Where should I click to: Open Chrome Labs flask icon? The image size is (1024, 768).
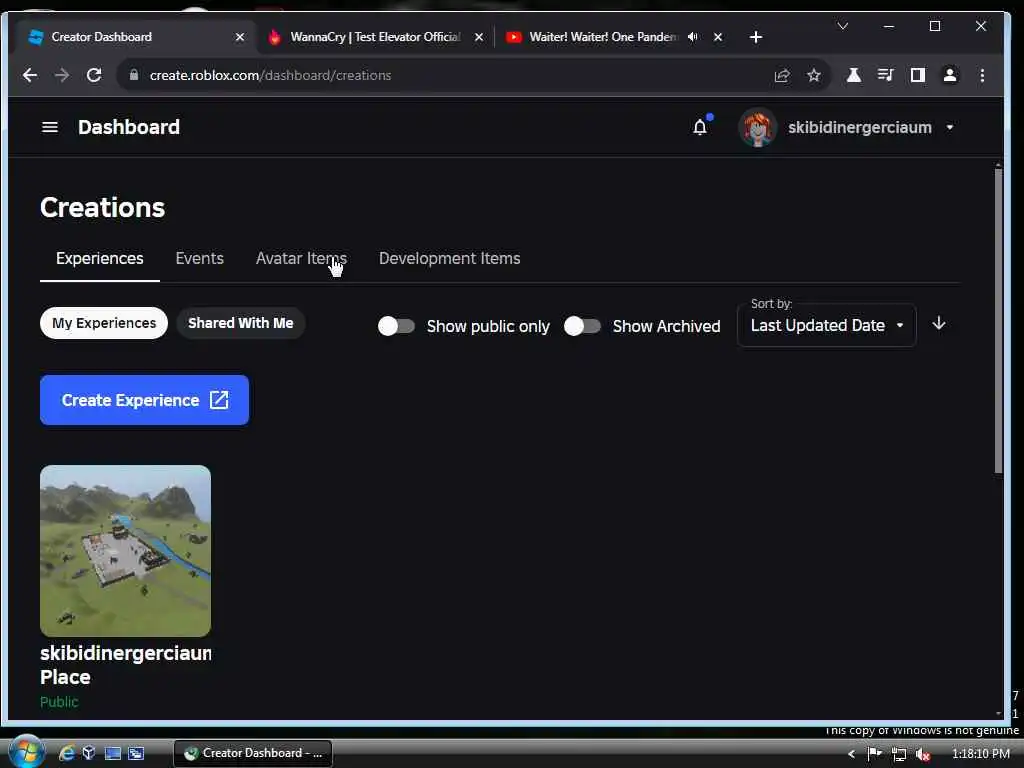point(854,75)
